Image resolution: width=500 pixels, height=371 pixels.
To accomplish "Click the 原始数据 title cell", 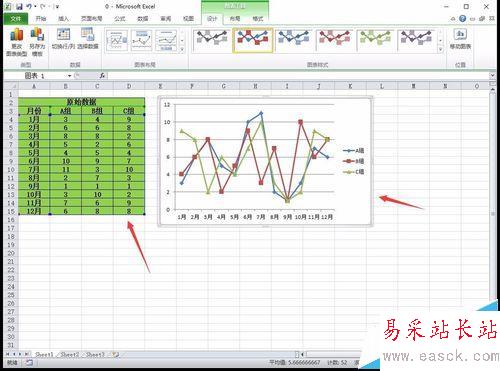I will pos(82,102).
